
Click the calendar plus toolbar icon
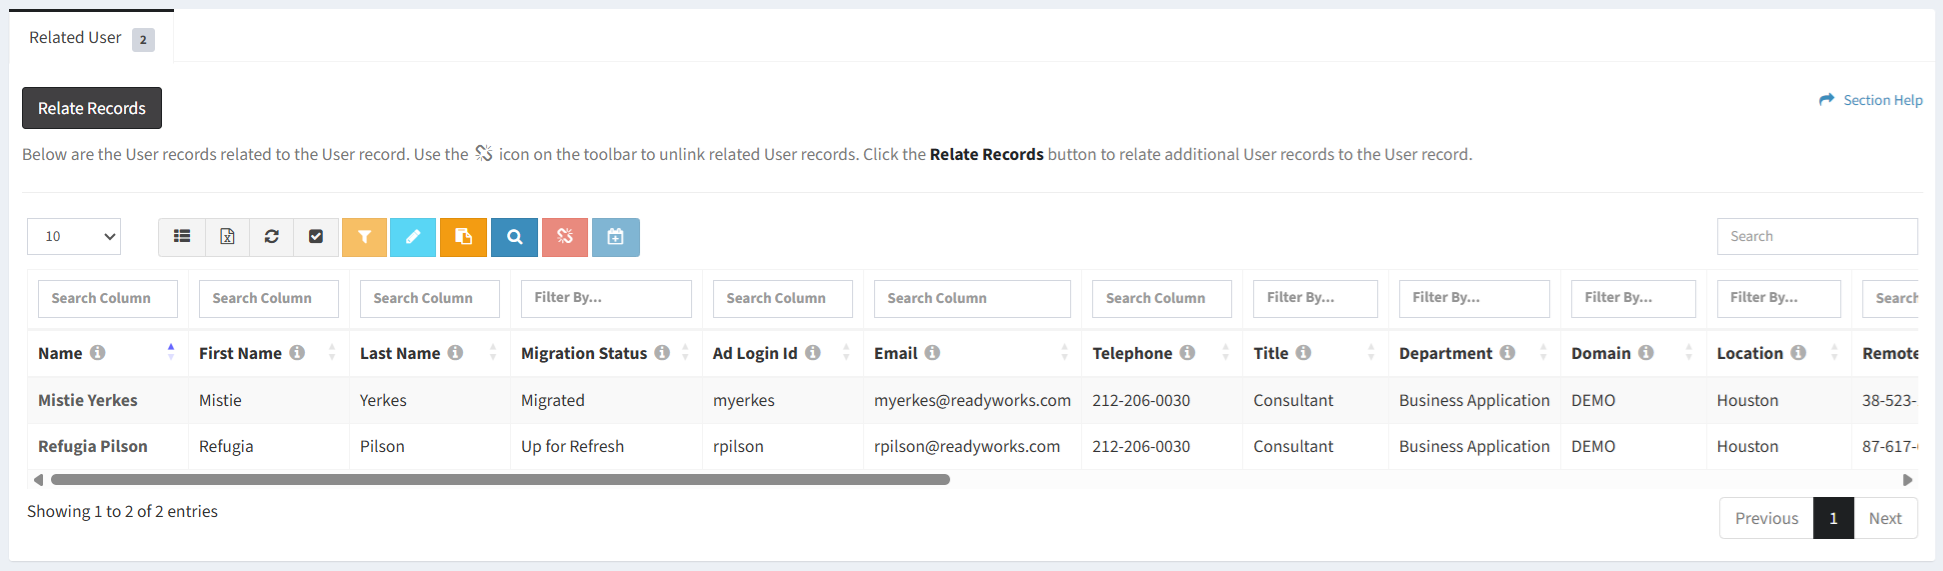615,237
